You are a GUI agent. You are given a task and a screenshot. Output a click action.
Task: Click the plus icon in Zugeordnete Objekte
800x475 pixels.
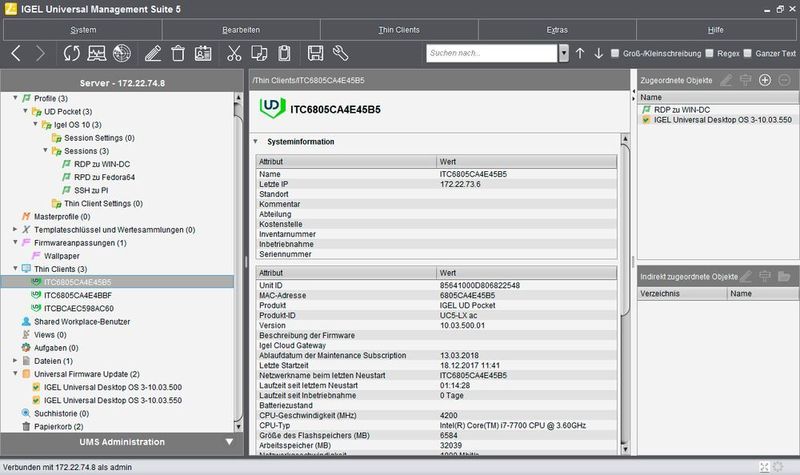coord(765,80)
